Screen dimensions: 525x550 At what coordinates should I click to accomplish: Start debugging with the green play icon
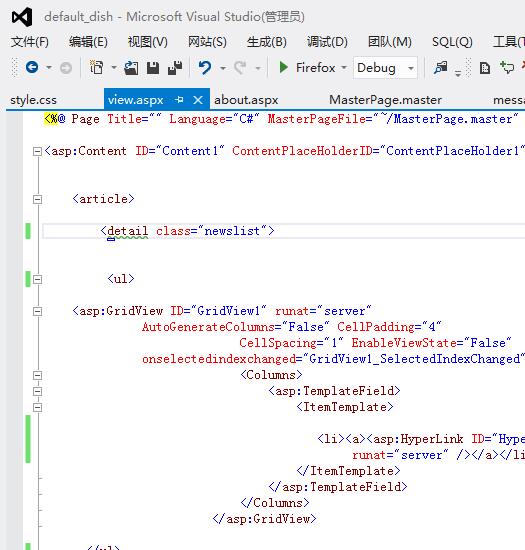pos(283,67)
